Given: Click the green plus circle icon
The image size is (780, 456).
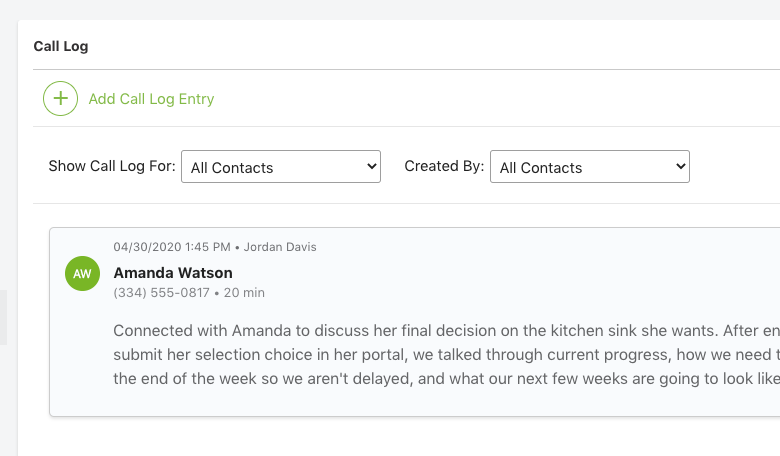Looking at the screenshot, I should point(60,99).
